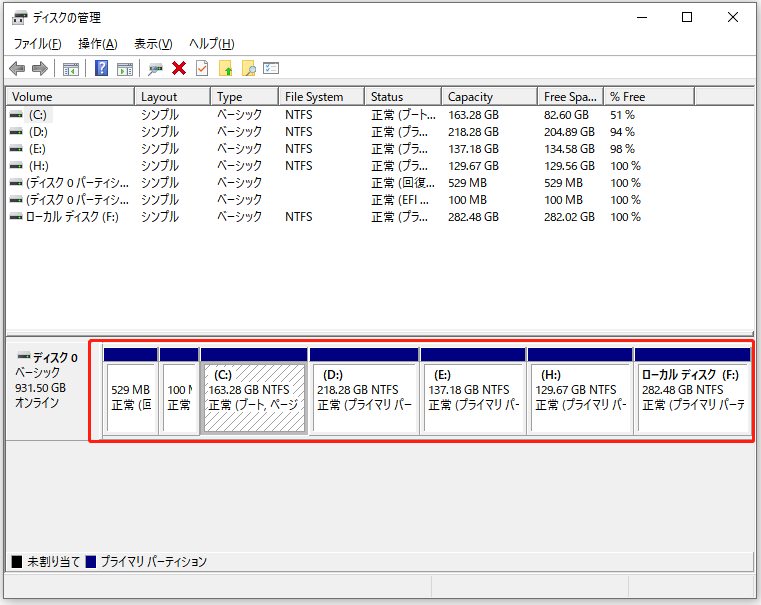Sort by the Status column header

click(403, 97)
